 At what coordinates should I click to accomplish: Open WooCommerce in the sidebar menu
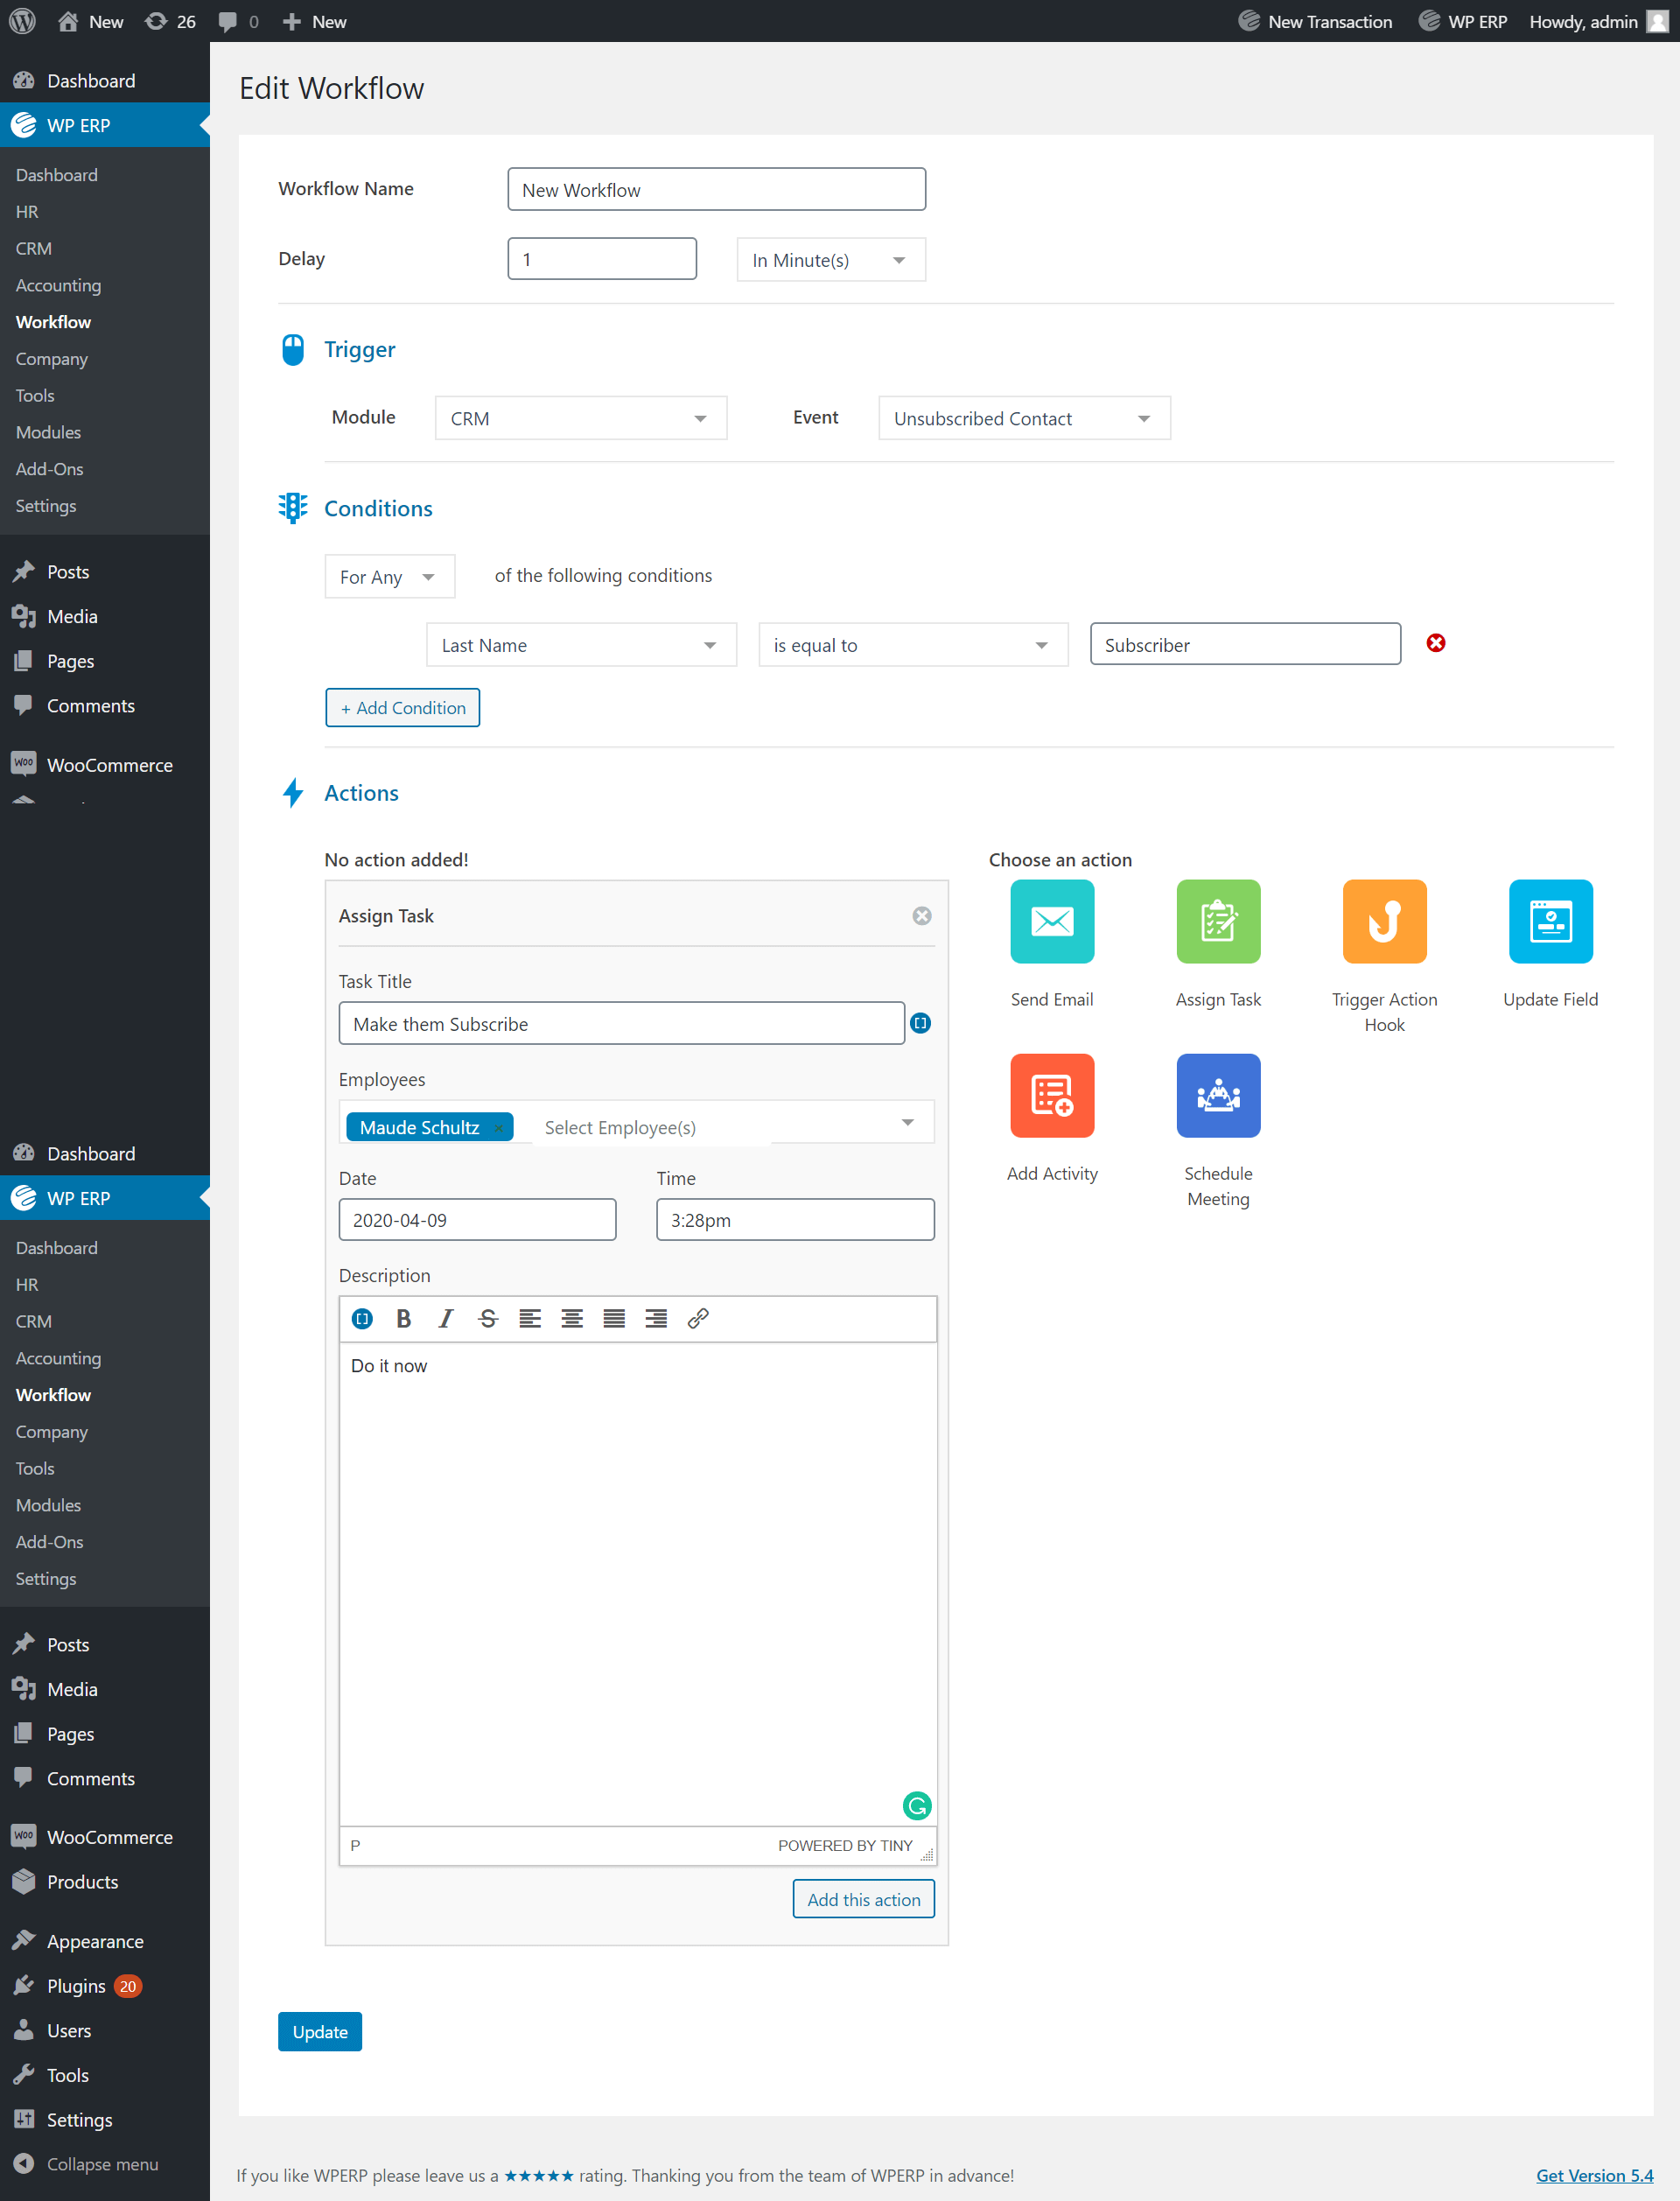pyautogui.click(x=109, y=765)
